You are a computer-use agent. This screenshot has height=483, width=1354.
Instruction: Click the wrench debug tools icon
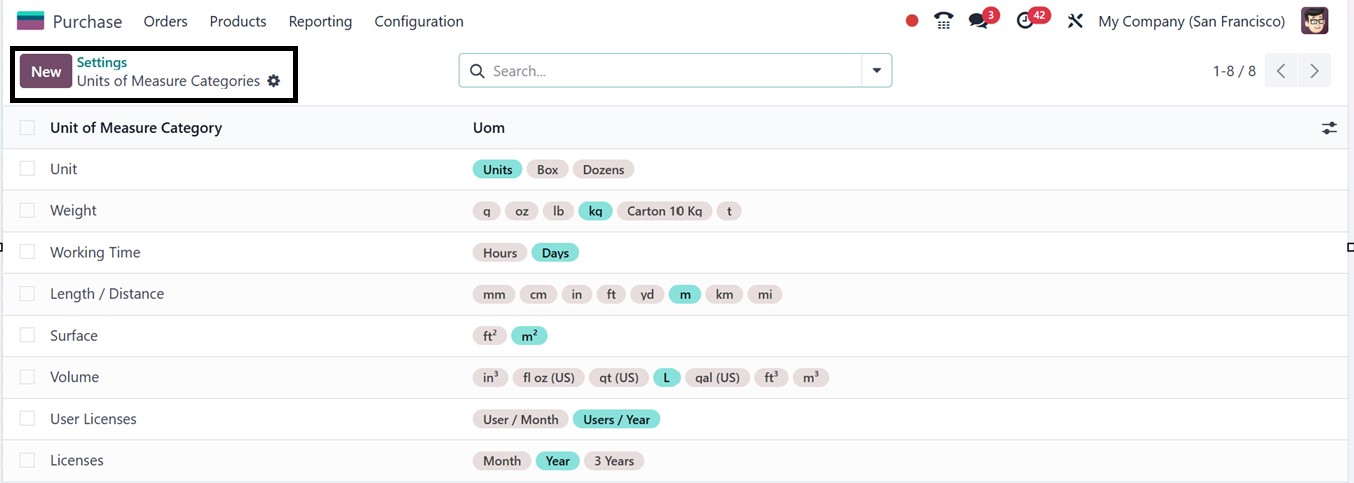[x=1075, y=21]
